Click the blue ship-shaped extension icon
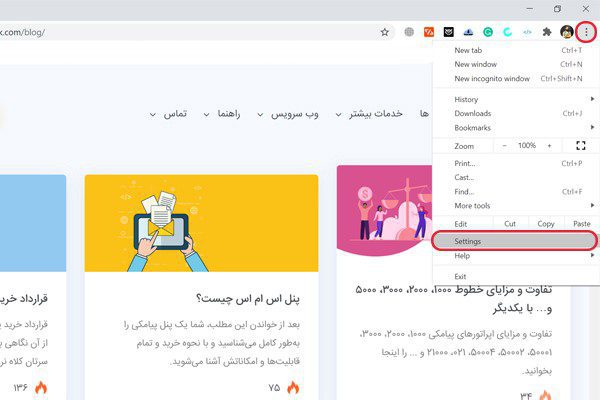This screenshot has height=400, width=600. tap(468, 32)
